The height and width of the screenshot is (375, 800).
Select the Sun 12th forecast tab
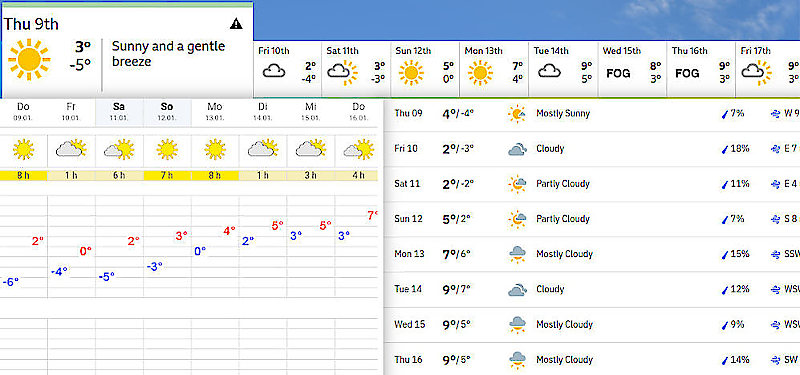(425, 69)
